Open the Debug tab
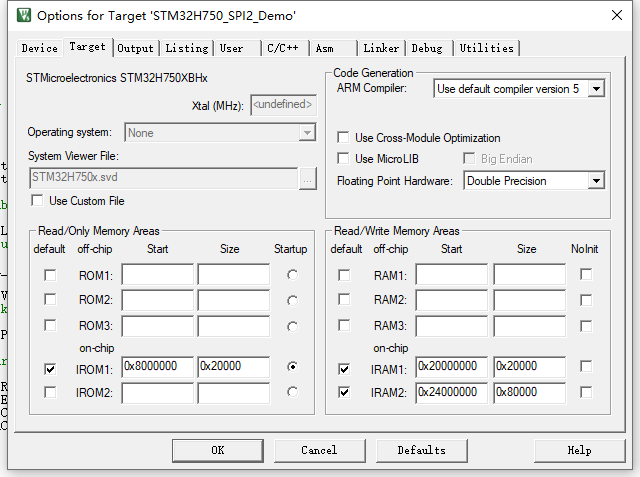Image resolution: width=640 pixels, height=477 pixels. pos(429,48)
